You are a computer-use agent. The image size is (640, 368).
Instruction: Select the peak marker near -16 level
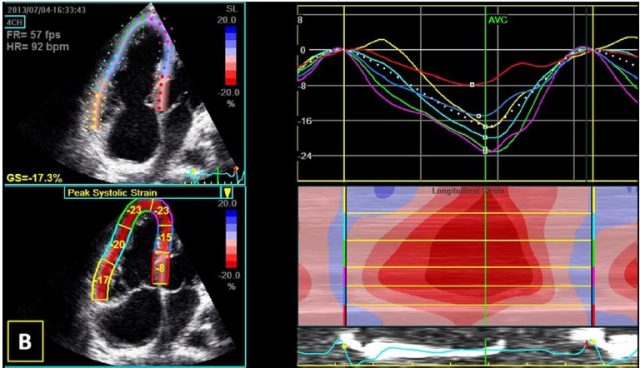(479, 116)
